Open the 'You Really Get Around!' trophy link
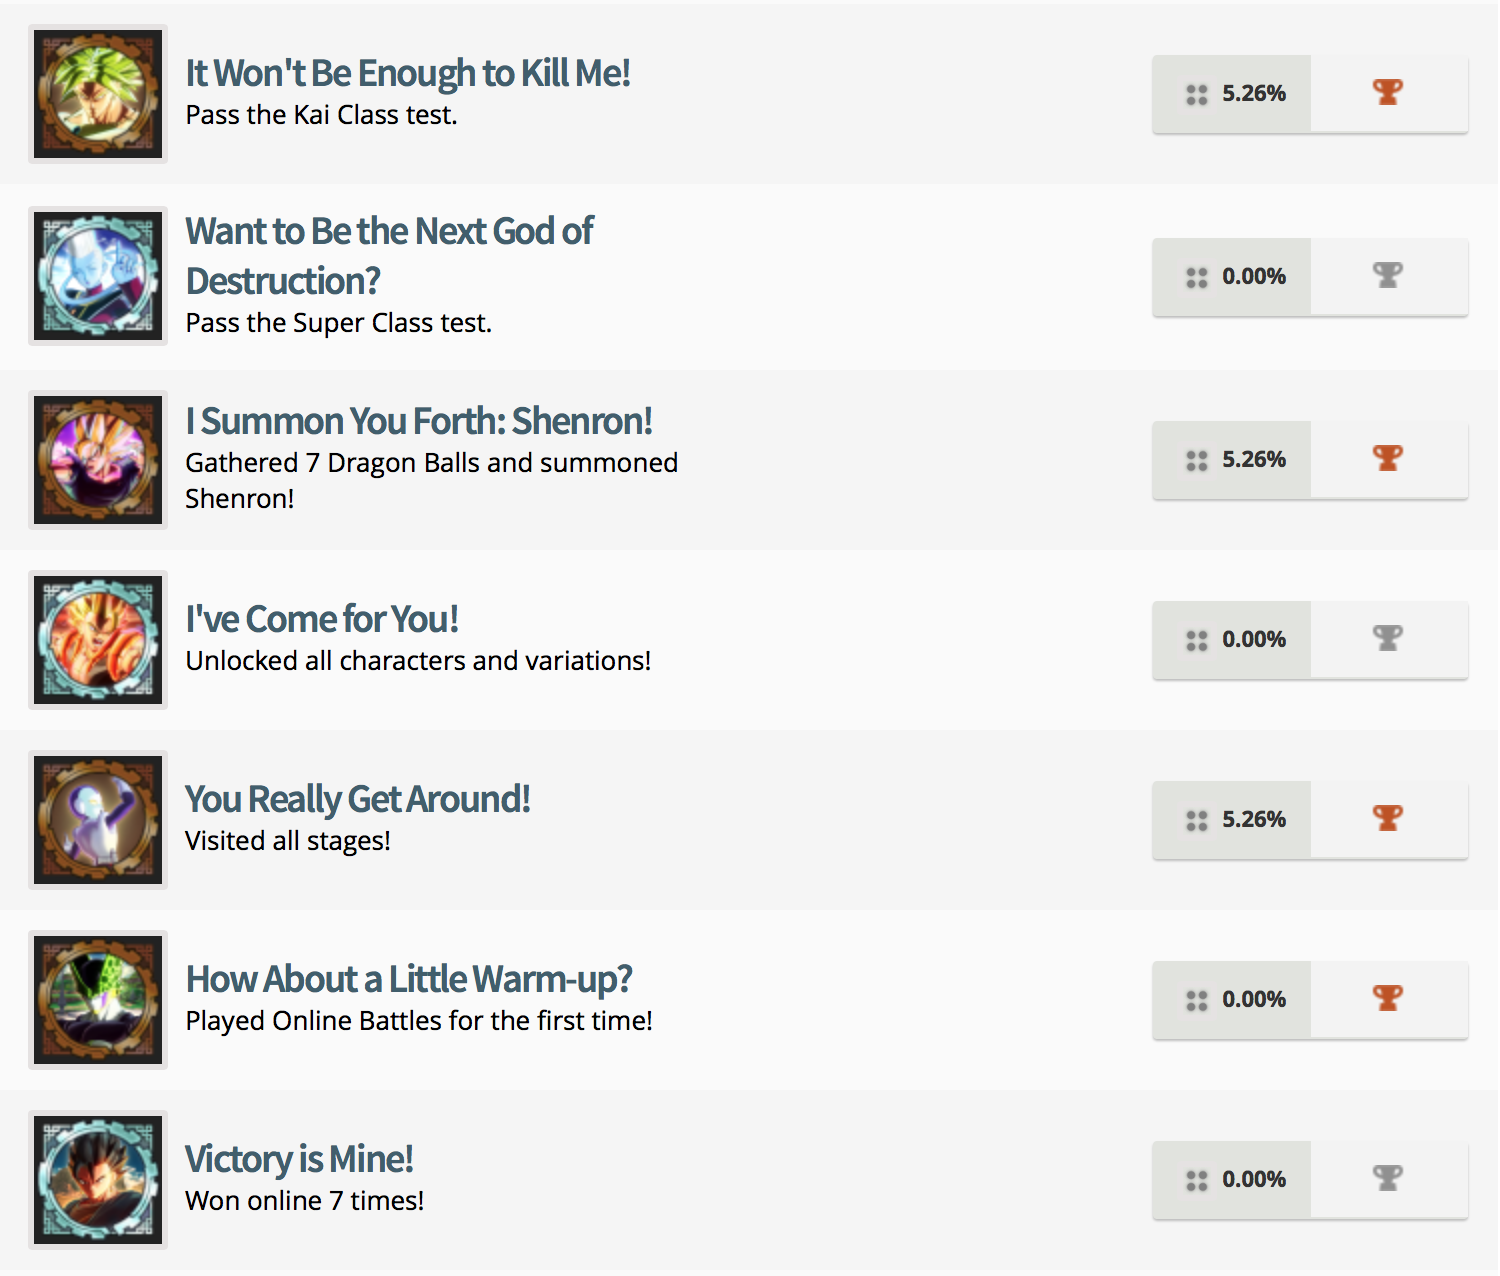The height and width of the screenshot is (1276, 1500). tap(357, 799)
